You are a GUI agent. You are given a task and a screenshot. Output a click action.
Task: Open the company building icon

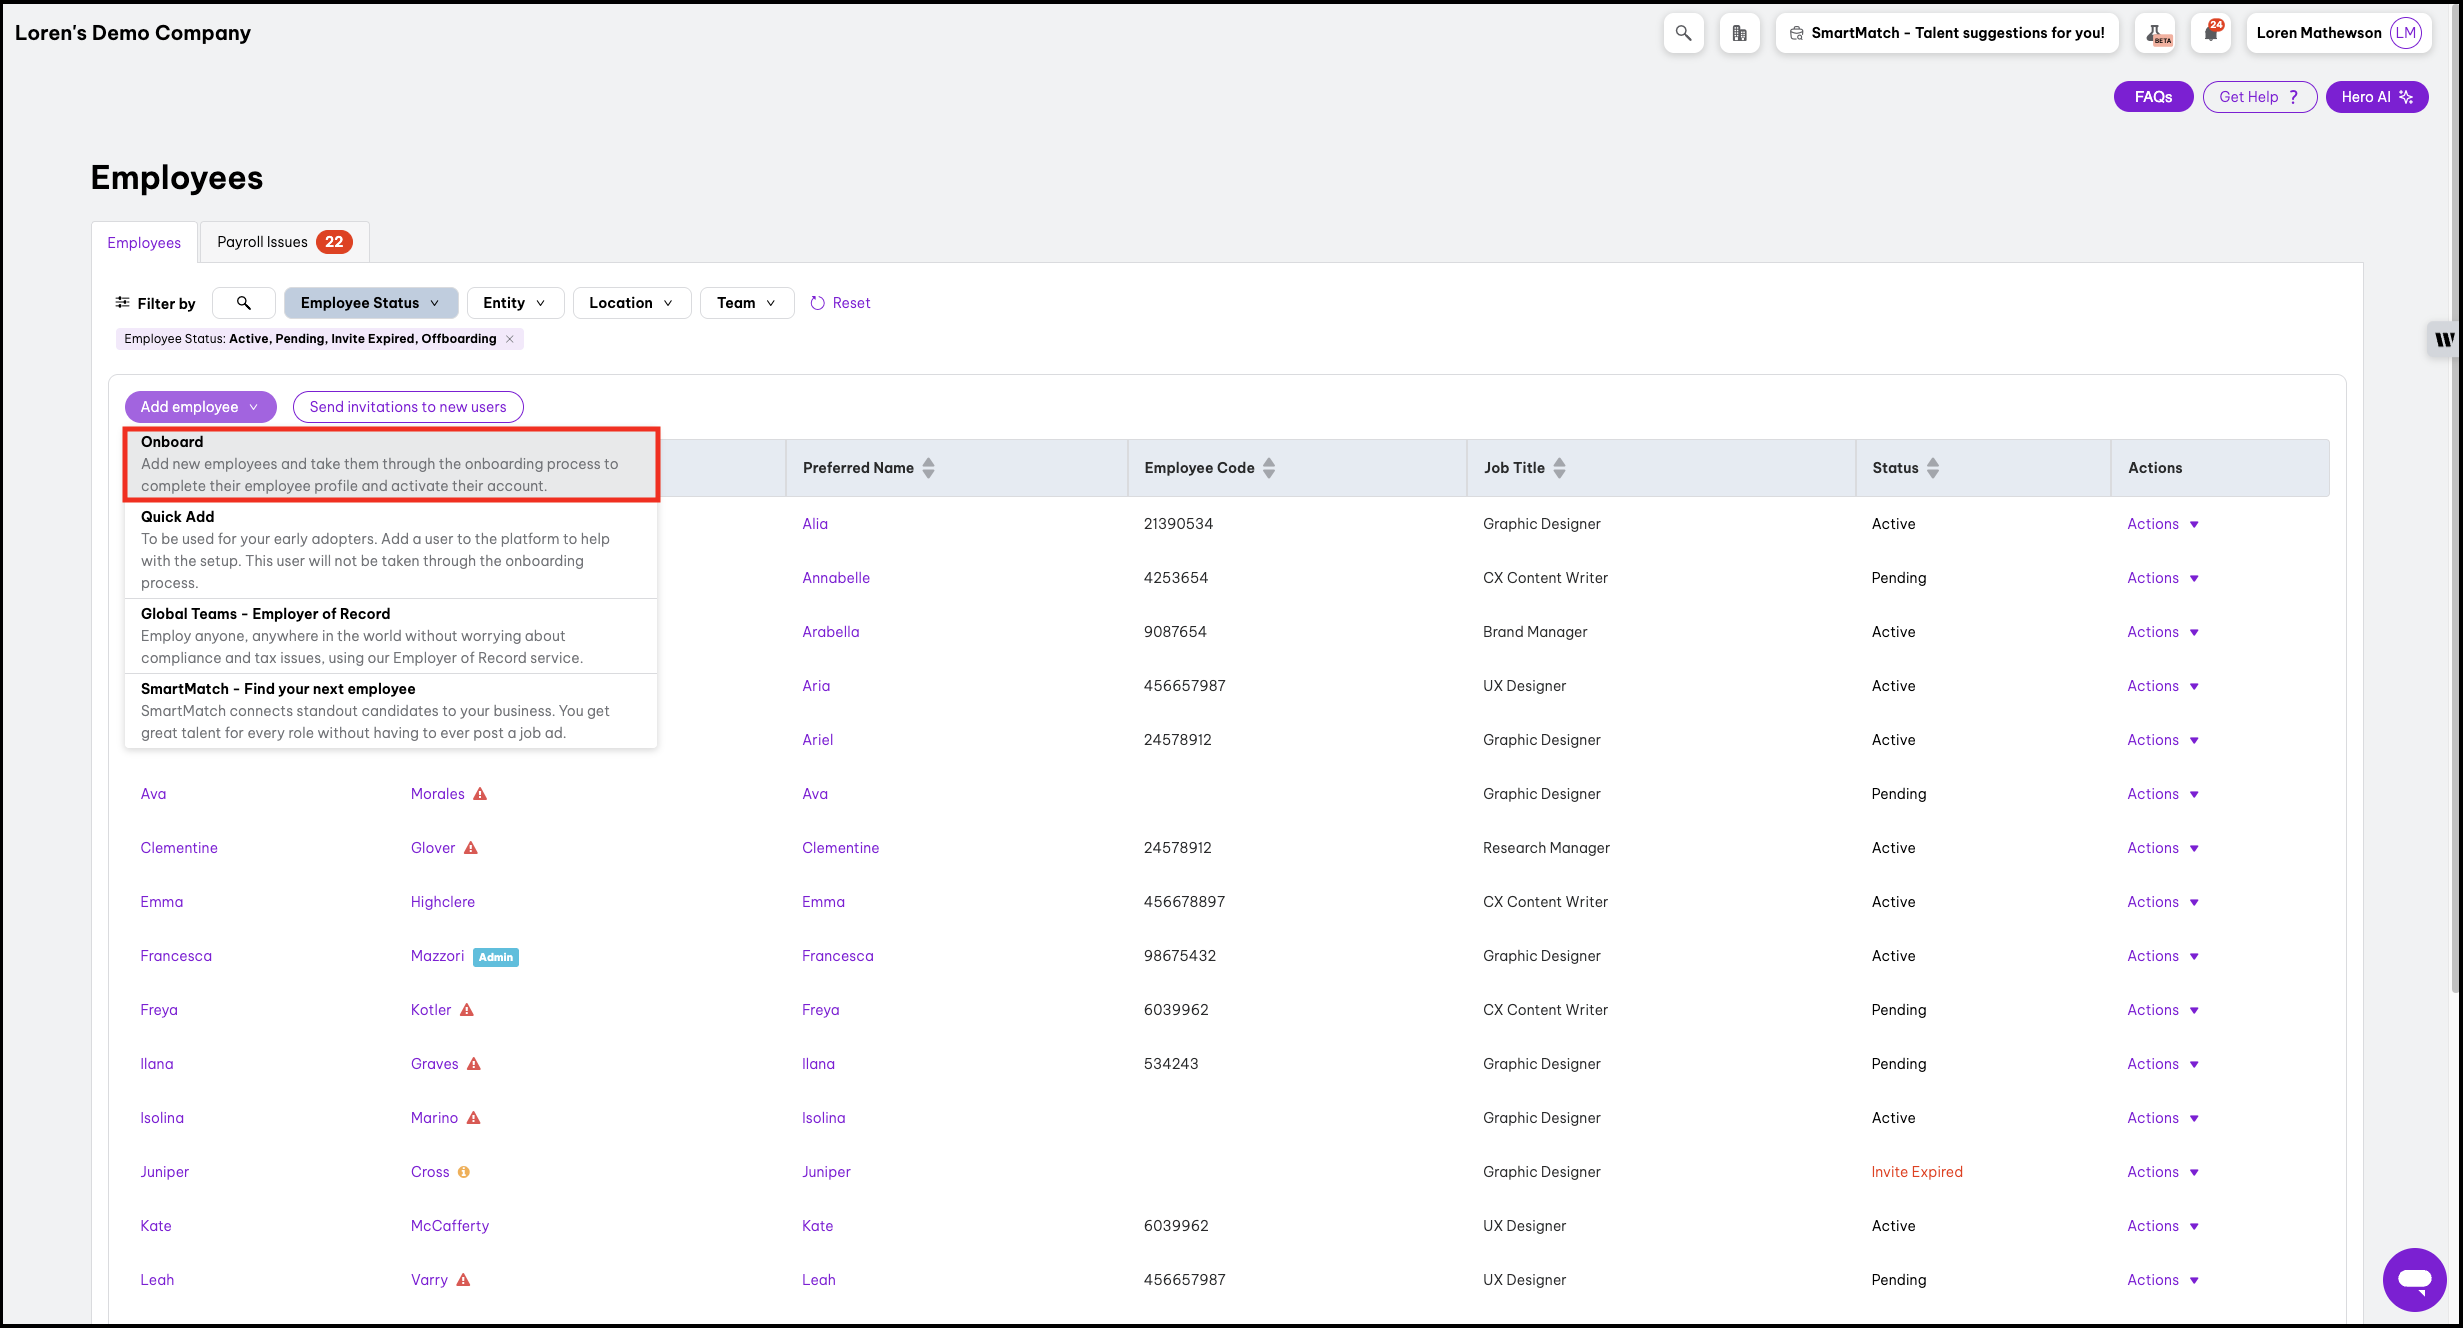[1739, 33]
